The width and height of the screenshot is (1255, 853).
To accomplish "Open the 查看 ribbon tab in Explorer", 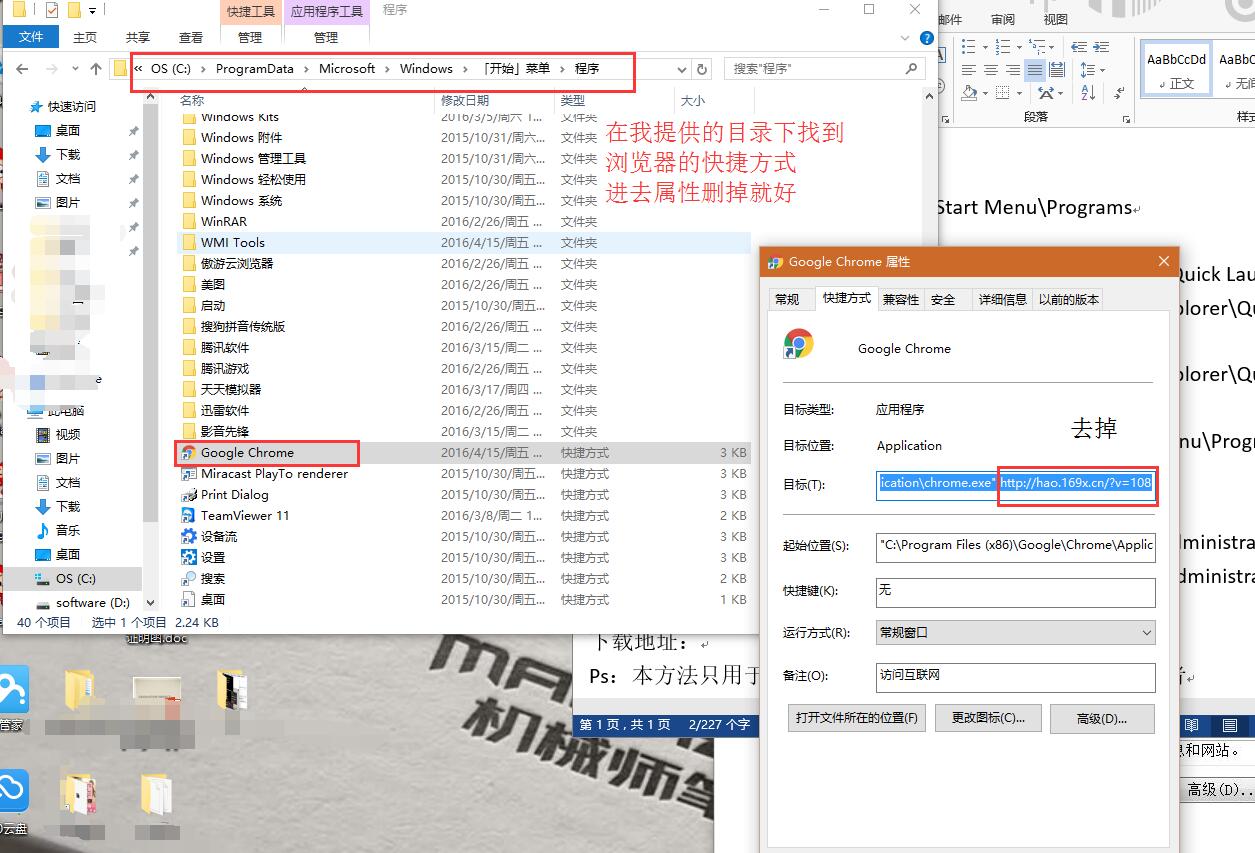I will [x=191, y=37].
